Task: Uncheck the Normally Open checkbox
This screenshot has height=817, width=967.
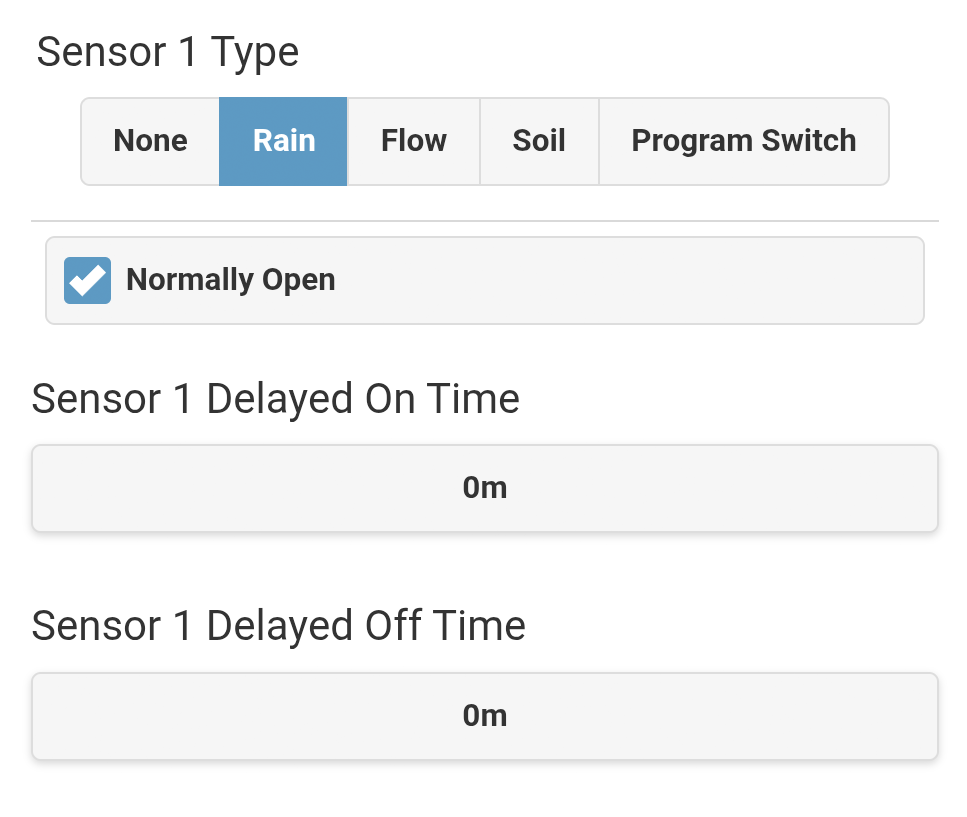Action: click(x=88, y=281)
